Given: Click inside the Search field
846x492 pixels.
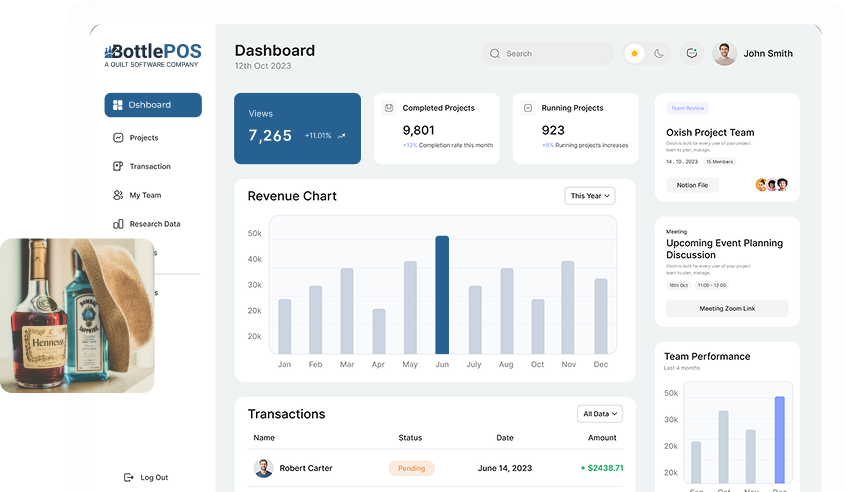Looking at the screenshot, I should (548, 54).
